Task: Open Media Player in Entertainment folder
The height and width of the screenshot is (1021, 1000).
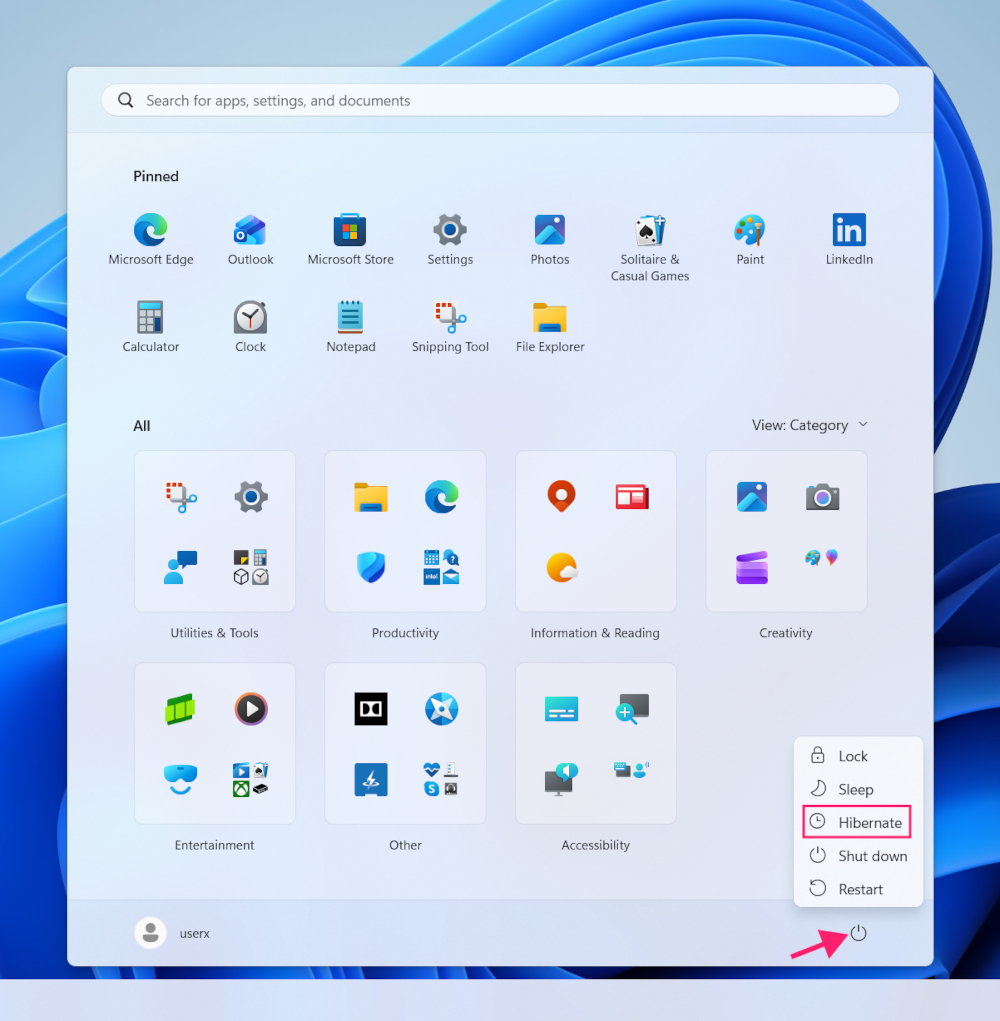Action: tap(251, 709)
